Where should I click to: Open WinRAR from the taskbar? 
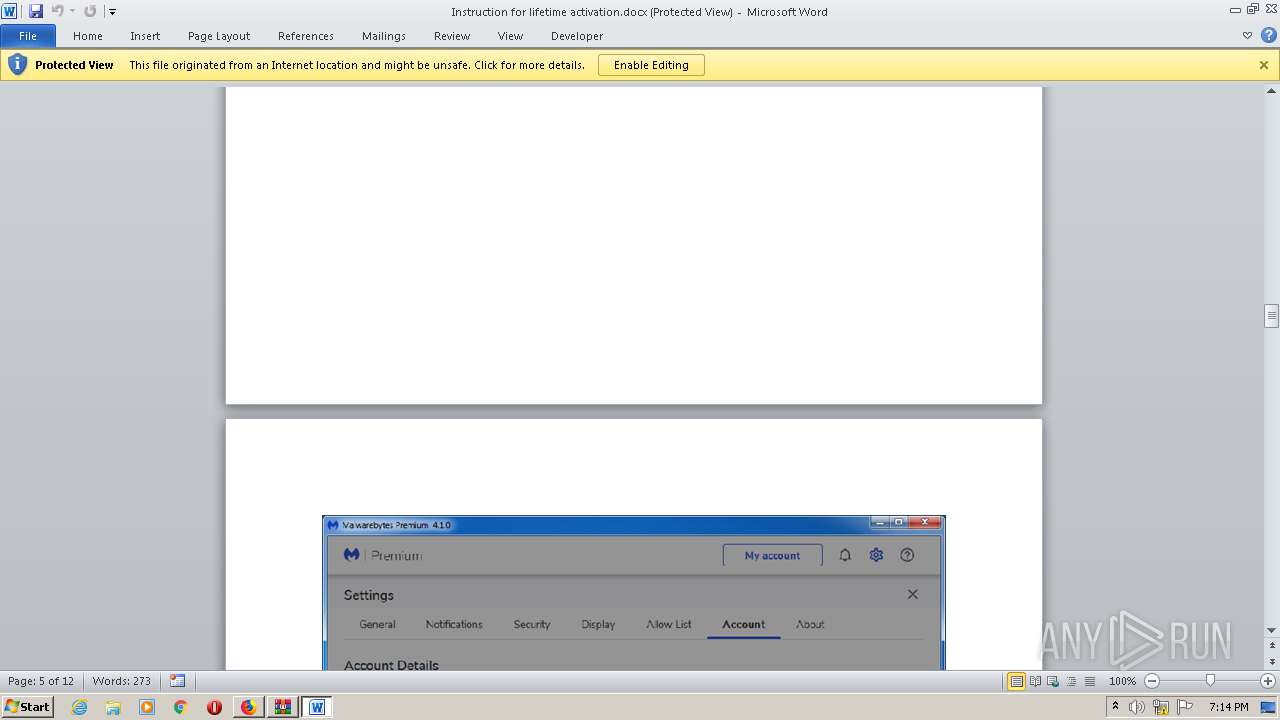coord(282,707)
